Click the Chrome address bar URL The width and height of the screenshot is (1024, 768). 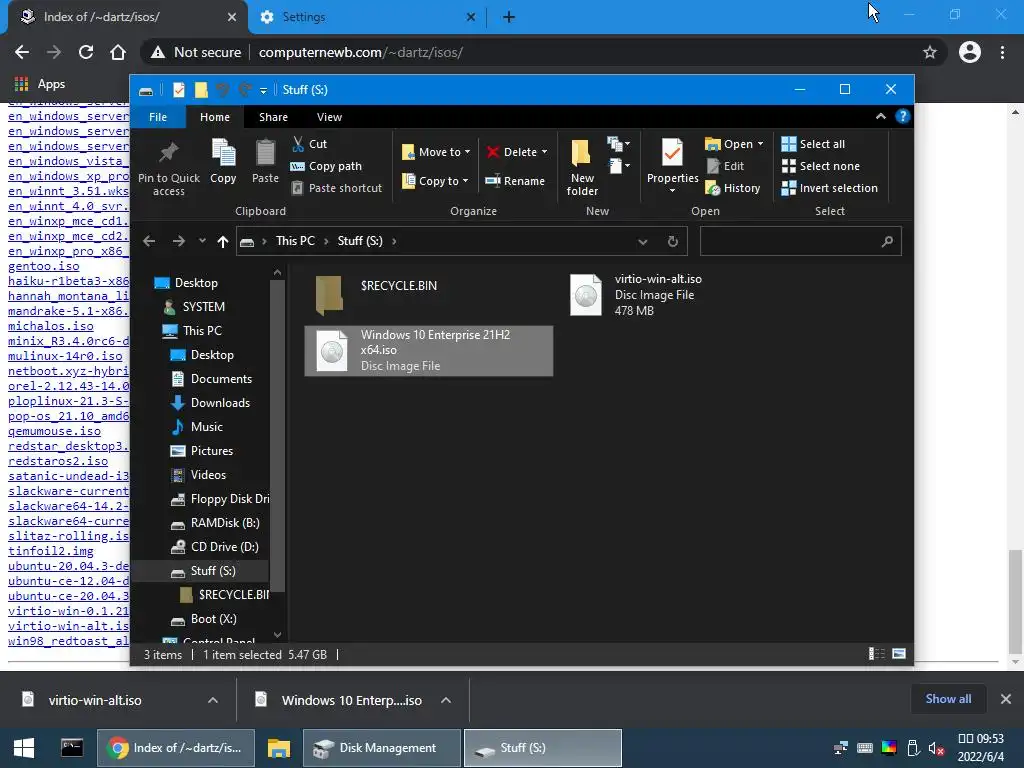pyautogui.click(x=360, y=52)
